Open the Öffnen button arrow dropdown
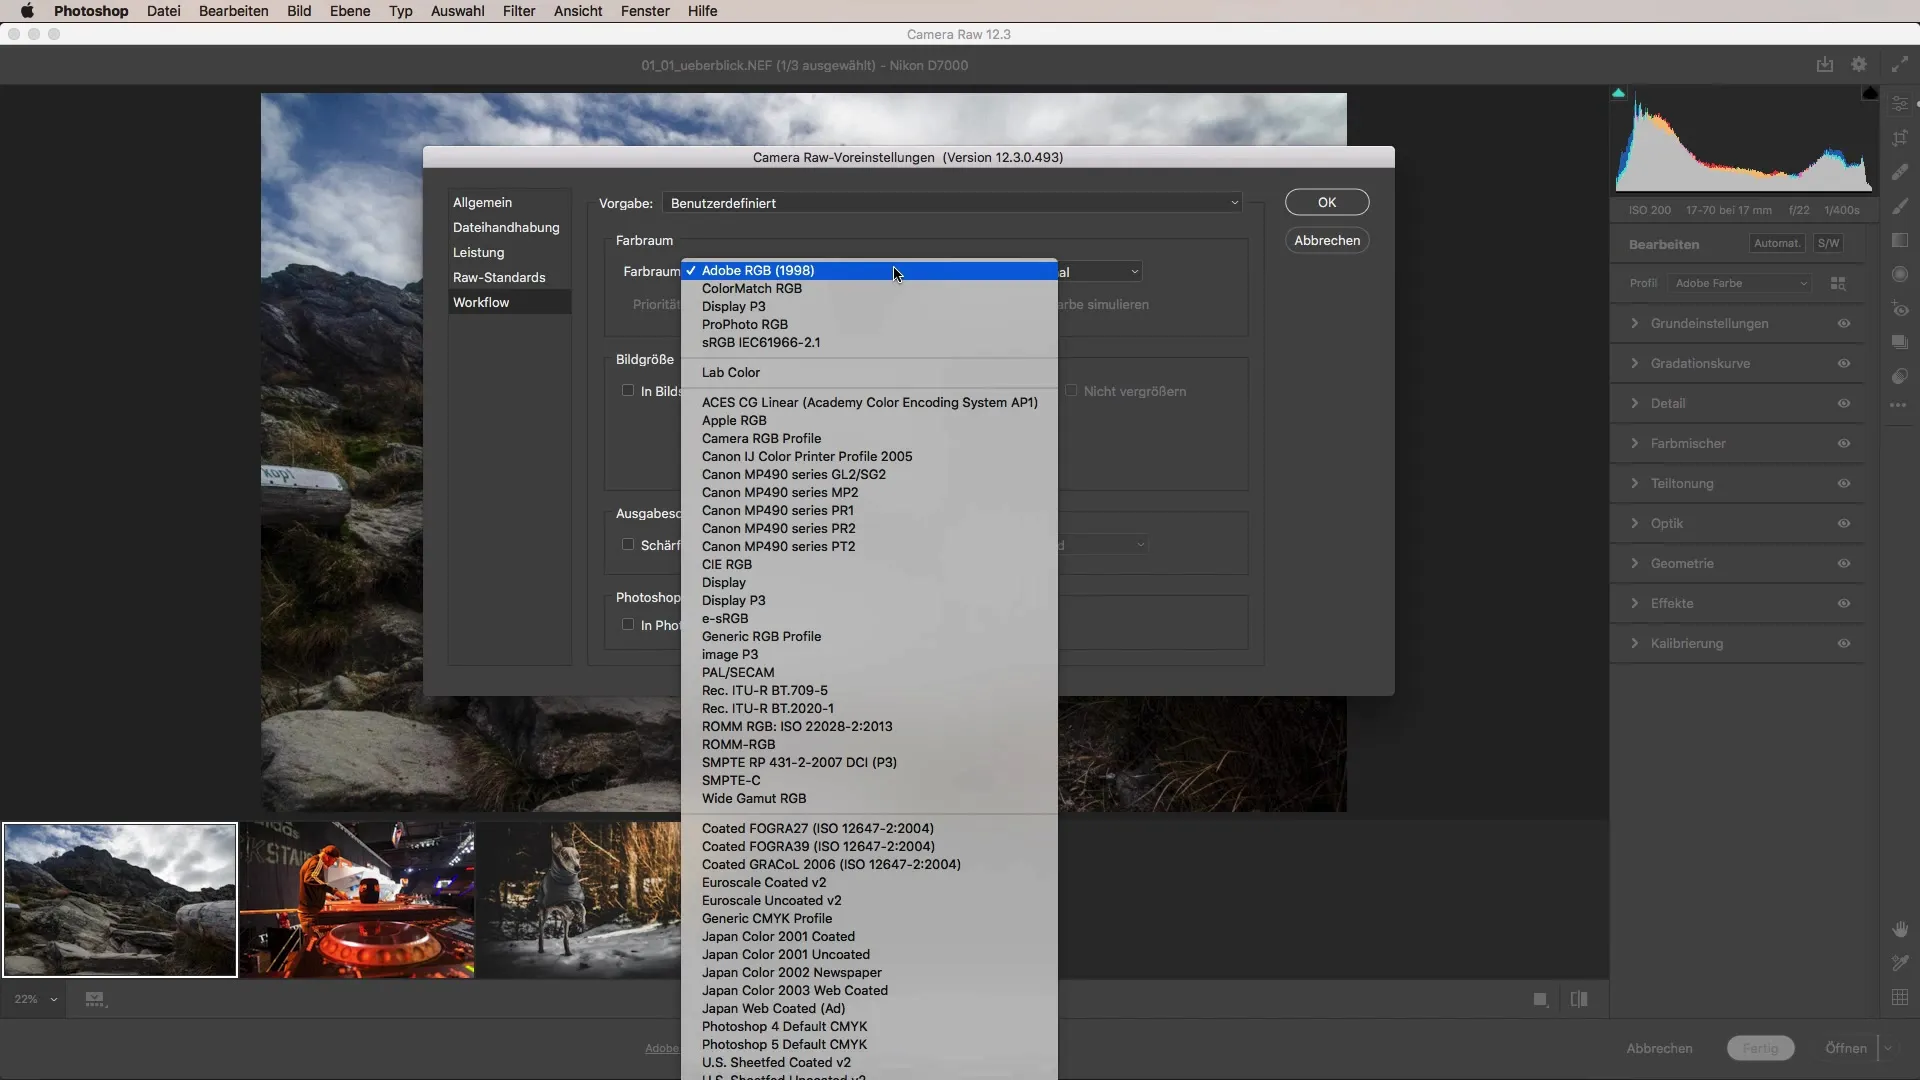Image resolution: width=1920 pixels, height=1080 pixels. (x=1888, y=1048)
